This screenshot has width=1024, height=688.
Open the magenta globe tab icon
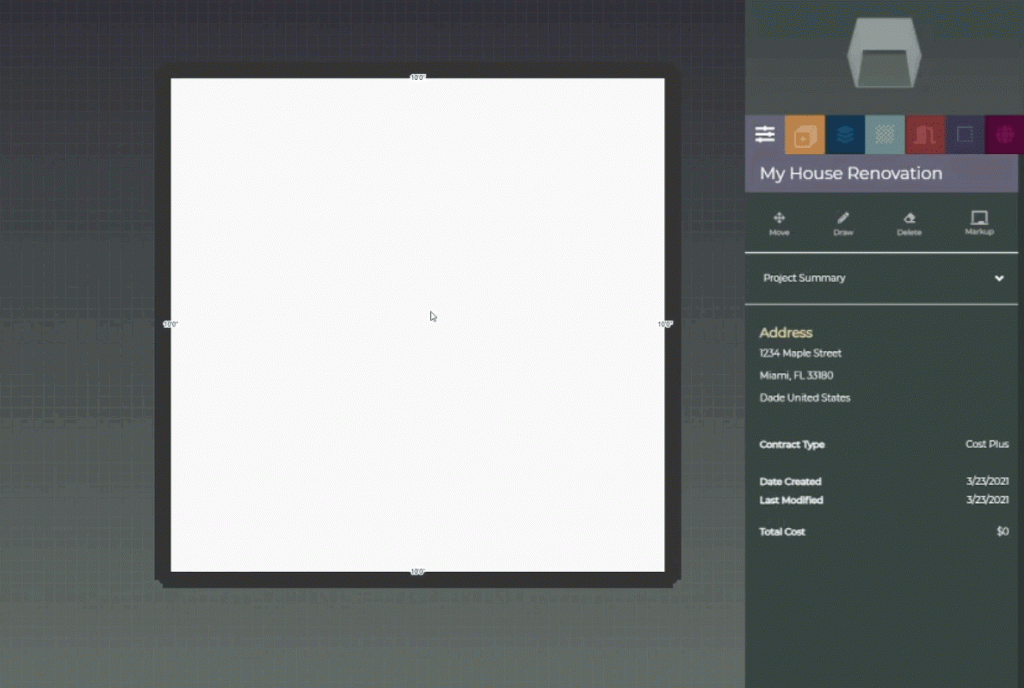pyautogui.click(x=1004, y=134)
